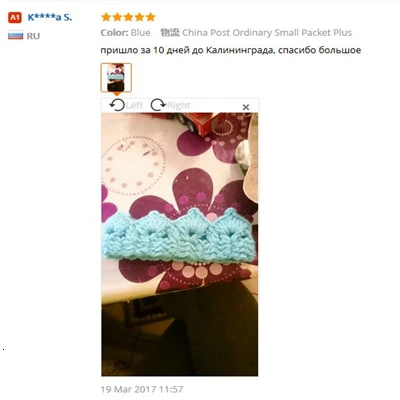This screenshot has width=400, height=400.
Task: Click the A1 buyer level badge
Action: coord(15,17)
